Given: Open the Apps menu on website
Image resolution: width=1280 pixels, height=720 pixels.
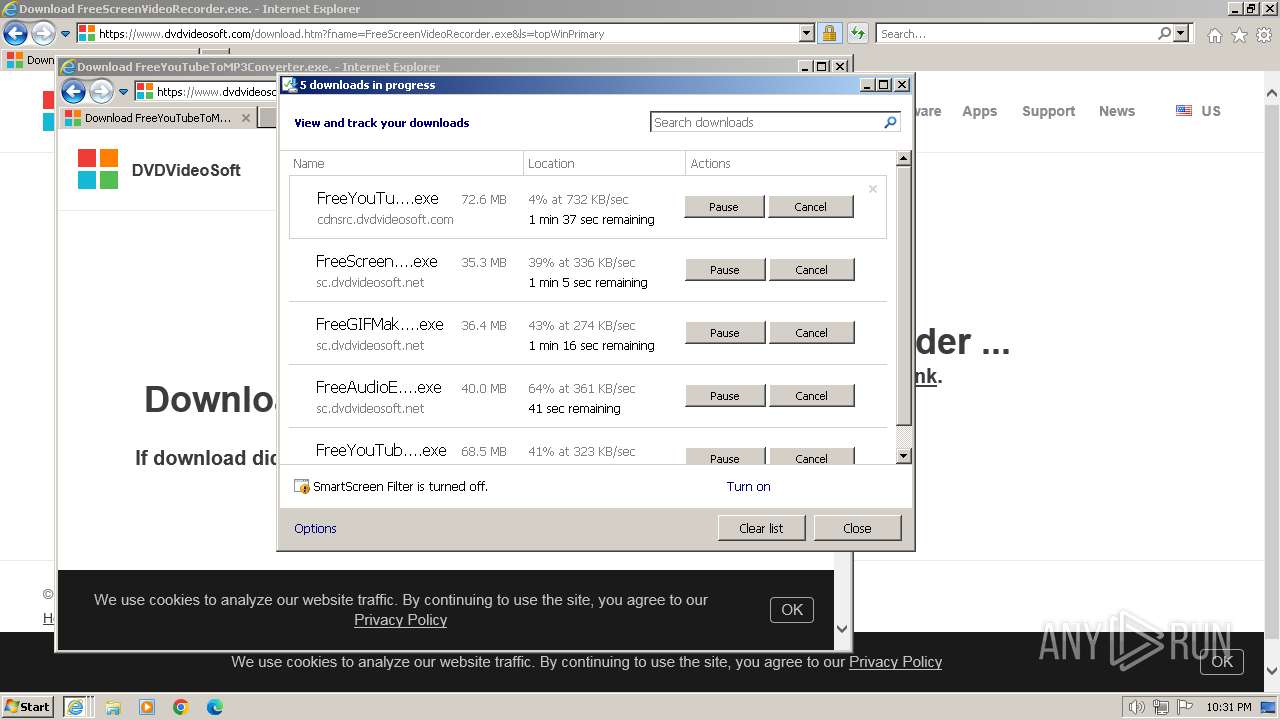Looking at the screenshot, I should pos(979,111).
